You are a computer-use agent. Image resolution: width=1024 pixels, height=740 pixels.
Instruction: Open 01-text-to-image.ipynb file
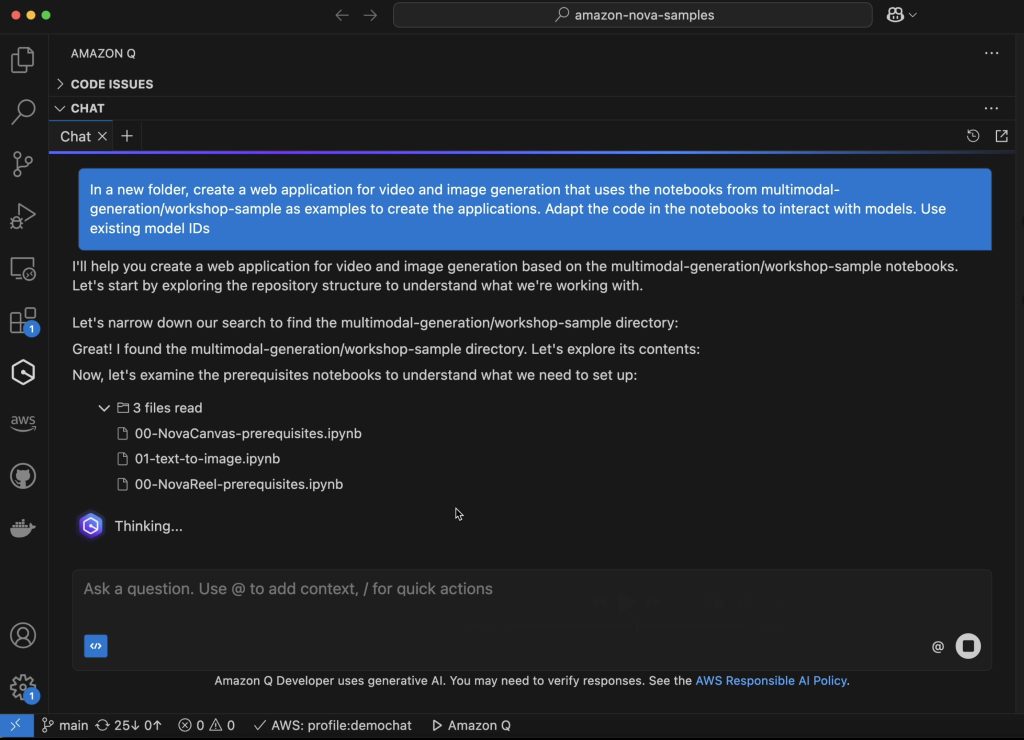pos(207,459)
